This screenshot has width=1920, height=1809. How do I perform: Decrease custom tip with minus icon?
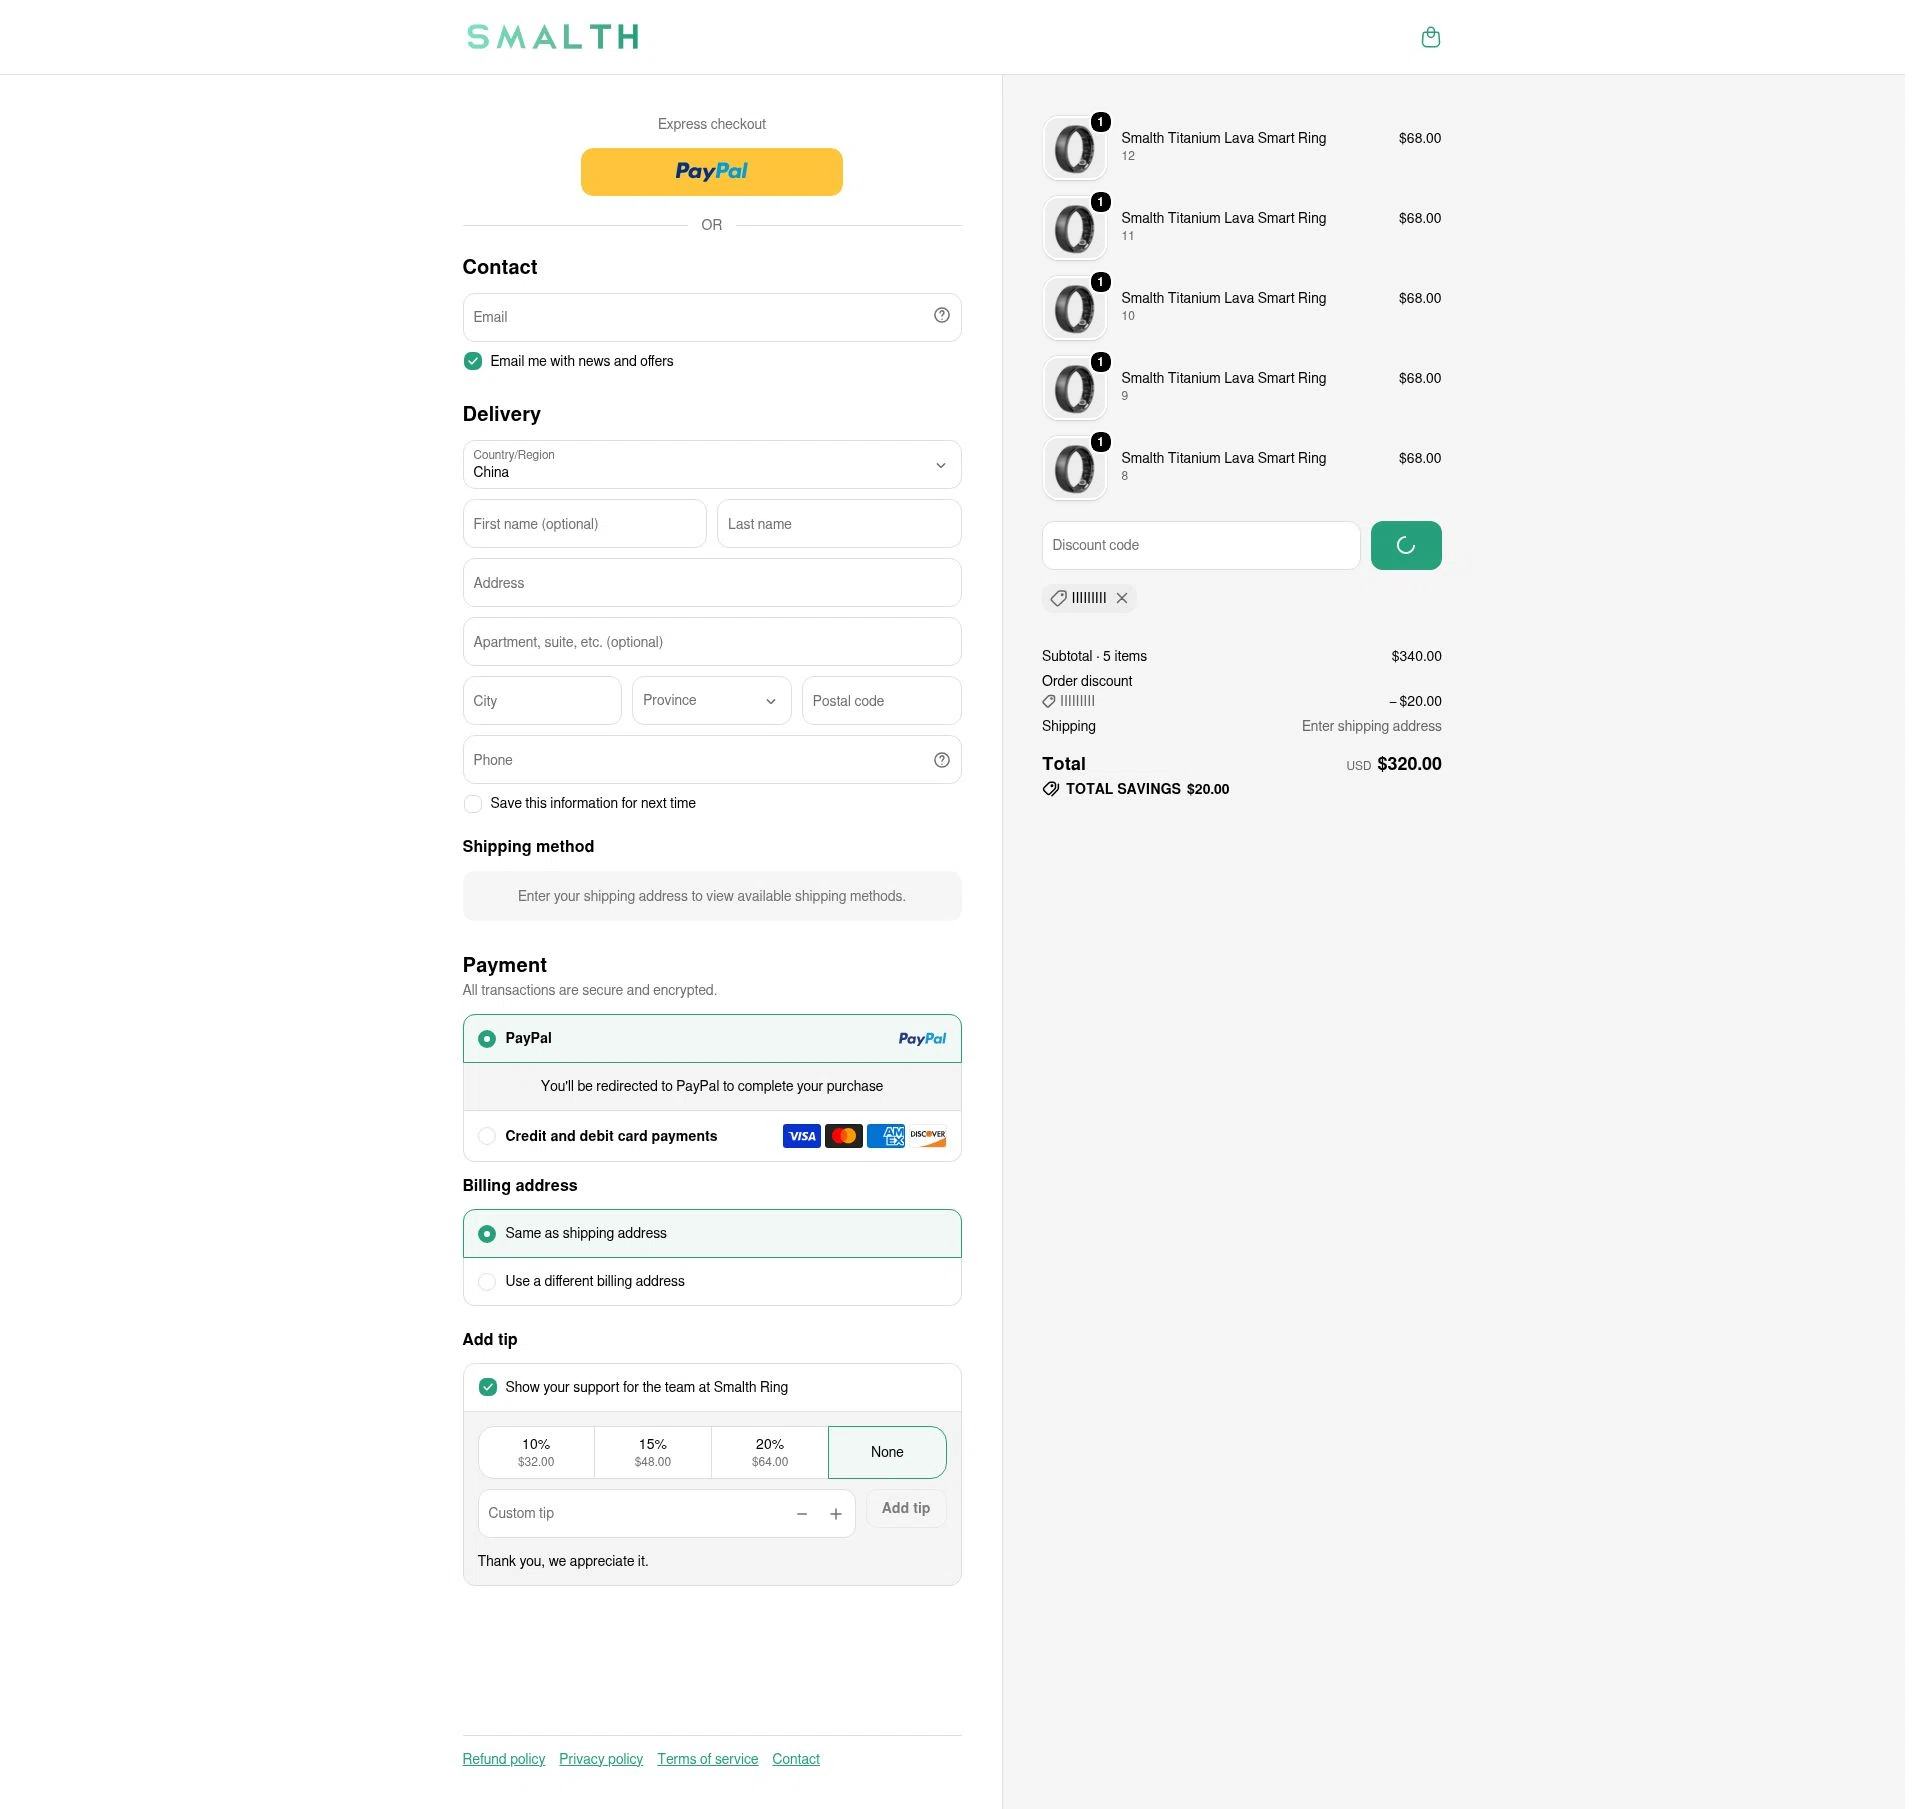point(801,1514)
